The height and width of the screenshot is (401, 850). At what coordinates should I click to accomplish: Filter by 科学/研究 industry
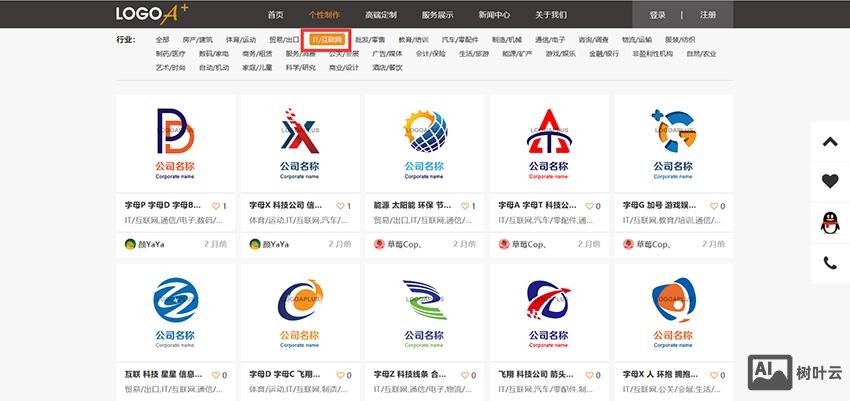[x=300, y=68]
